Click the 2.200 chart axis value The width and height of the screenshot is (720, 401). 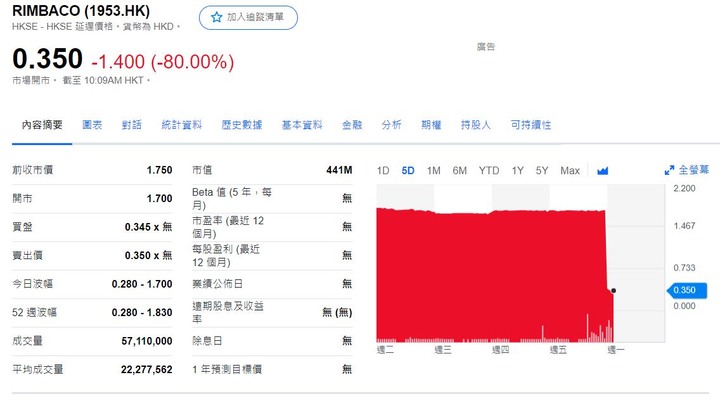684,188
